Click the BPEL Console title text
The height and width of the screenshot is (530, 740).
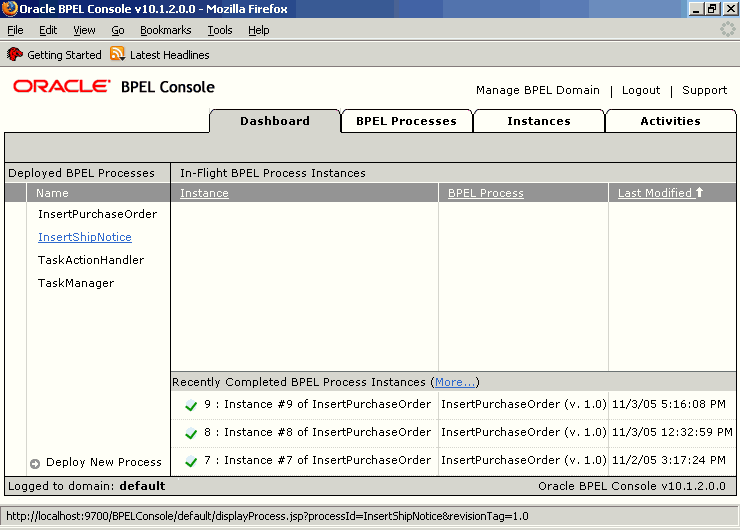click(168, 87)
